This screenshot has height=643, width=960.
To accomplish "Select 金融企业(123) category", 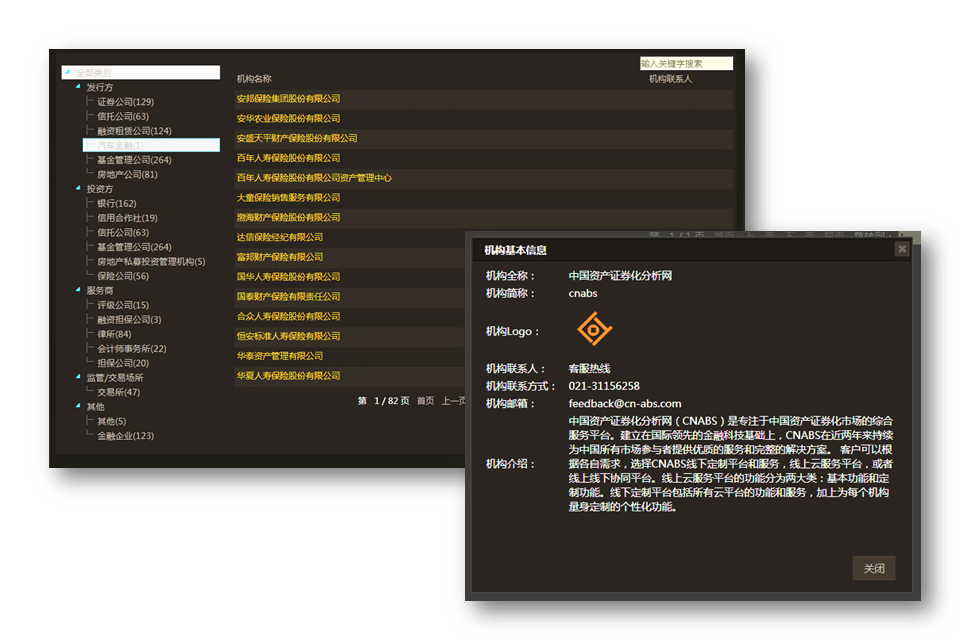I will 126,435.
